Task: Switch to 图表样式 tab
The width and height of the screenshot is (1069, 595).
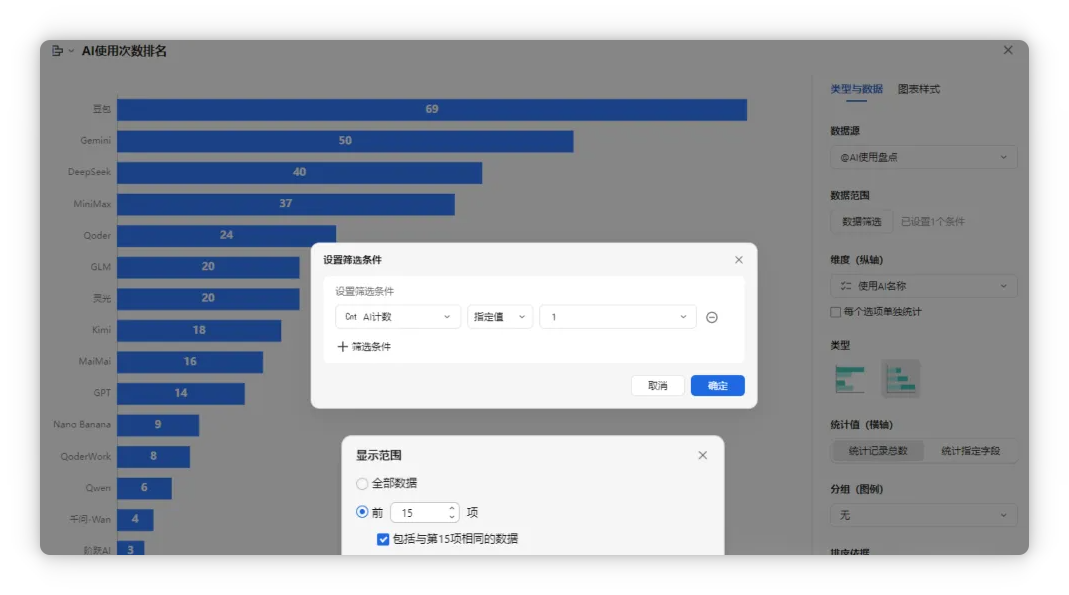Action: 918,89
